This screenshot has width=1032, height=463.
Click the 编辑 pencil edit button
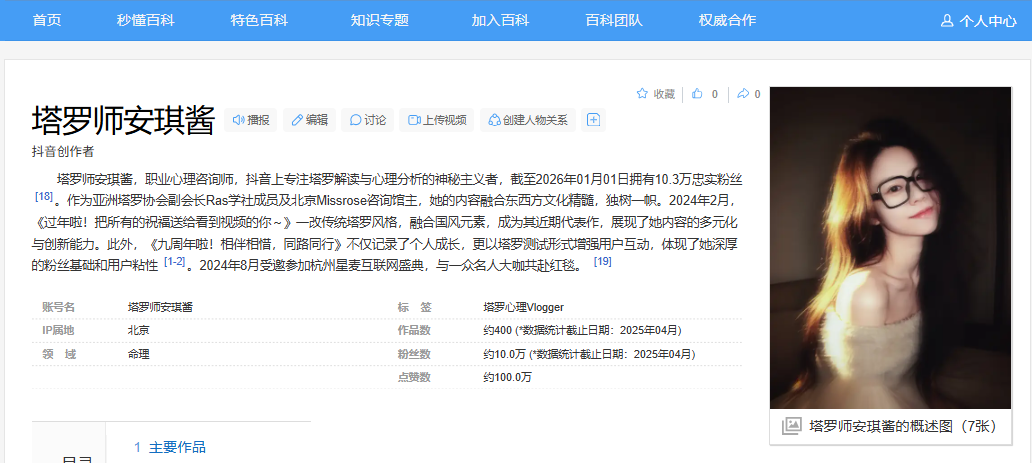pos(309,120)
